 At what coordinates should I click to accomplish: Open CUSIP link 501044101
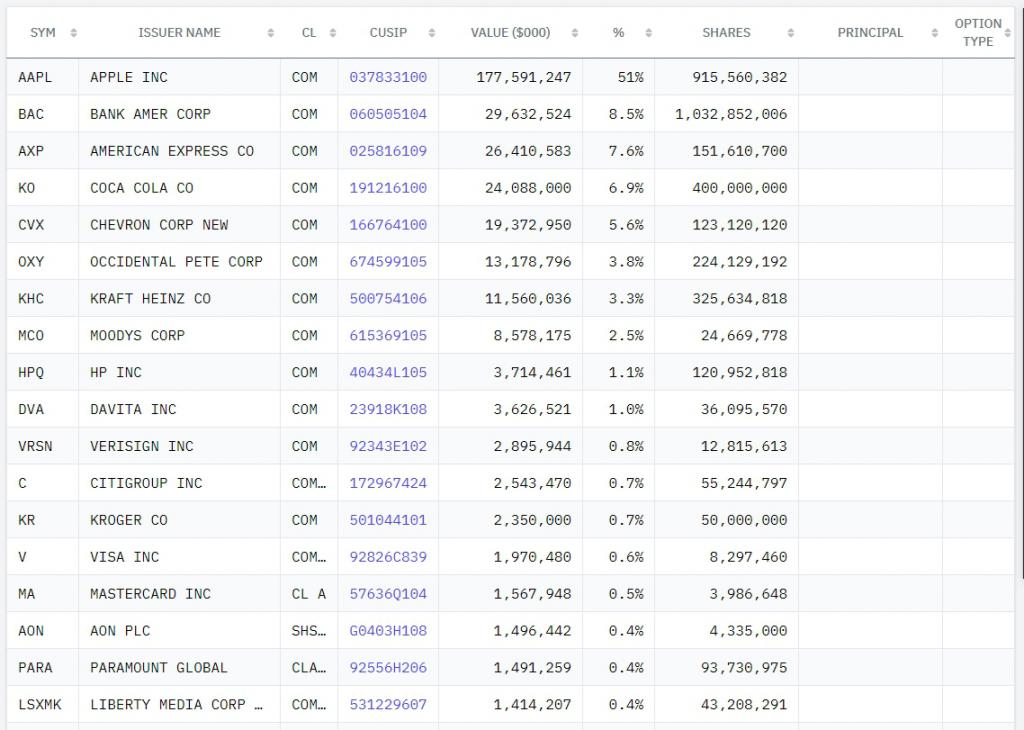pyautogui.click(x=388, y=520)
